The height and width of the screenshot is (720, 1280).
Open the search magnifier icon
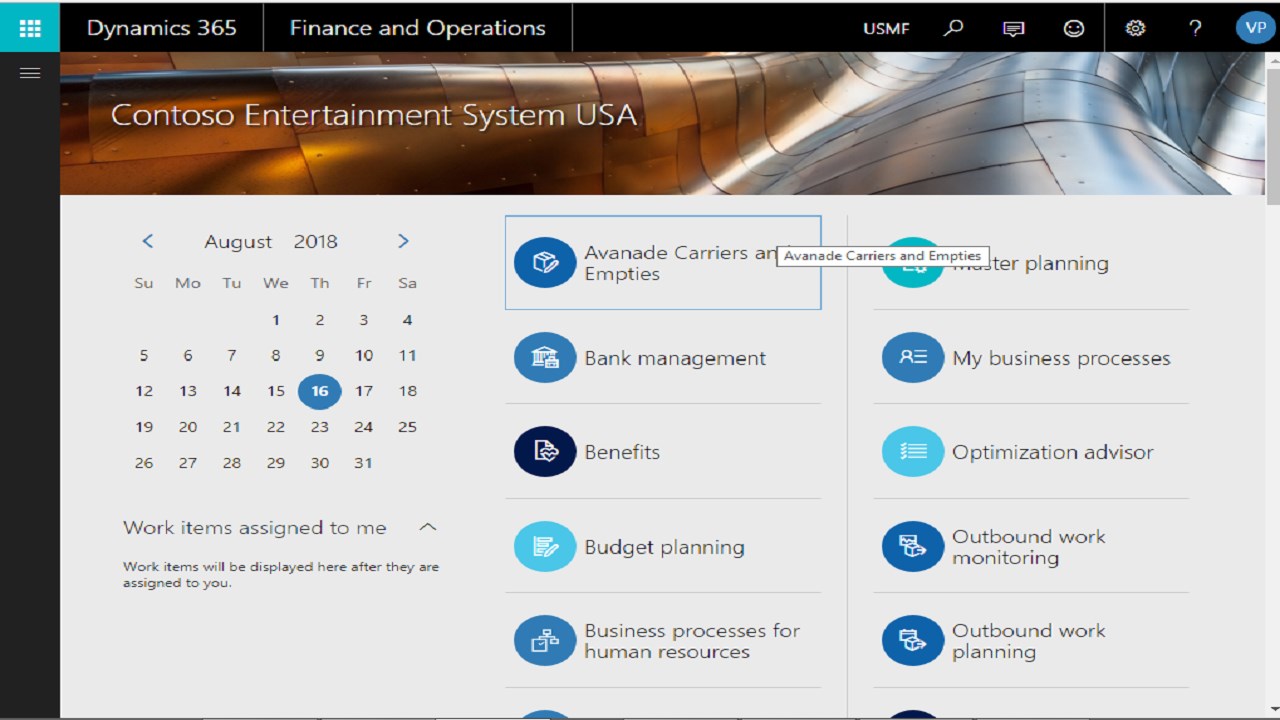(x=953, y=28)
